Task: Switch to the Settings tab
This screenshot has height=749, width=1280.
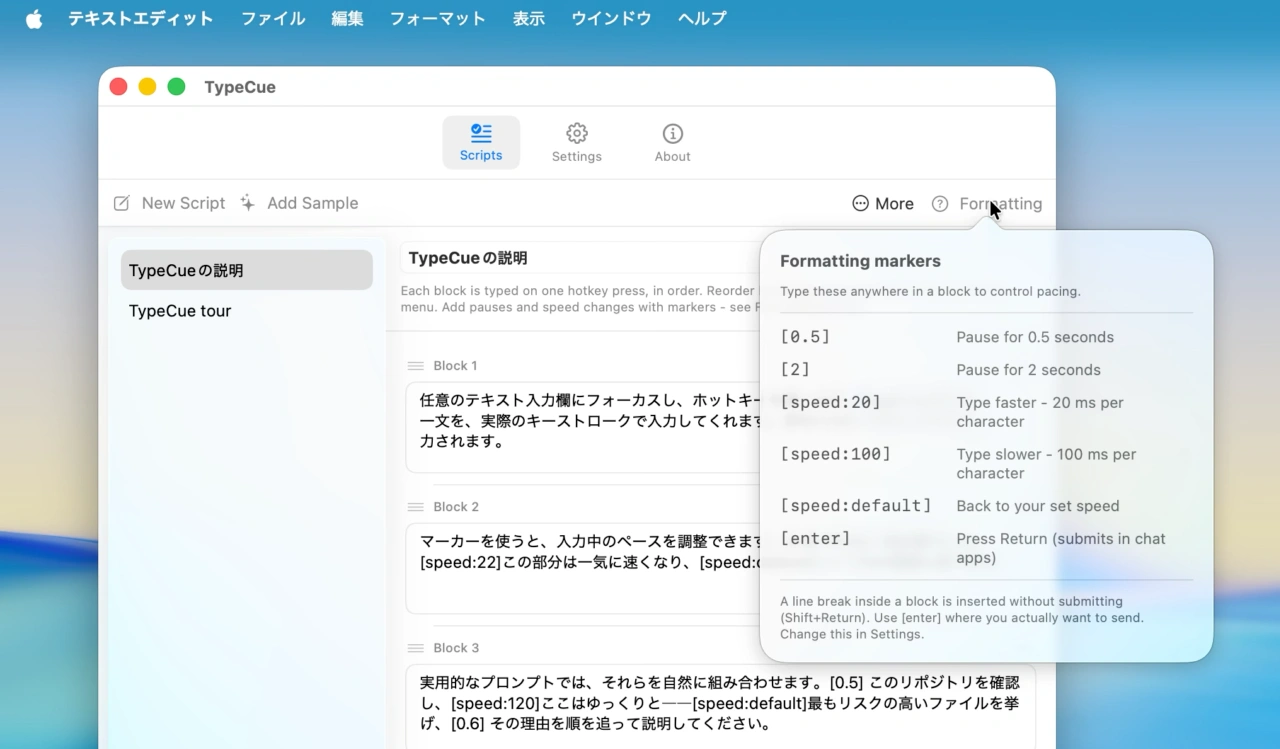Action: [577, 142]
